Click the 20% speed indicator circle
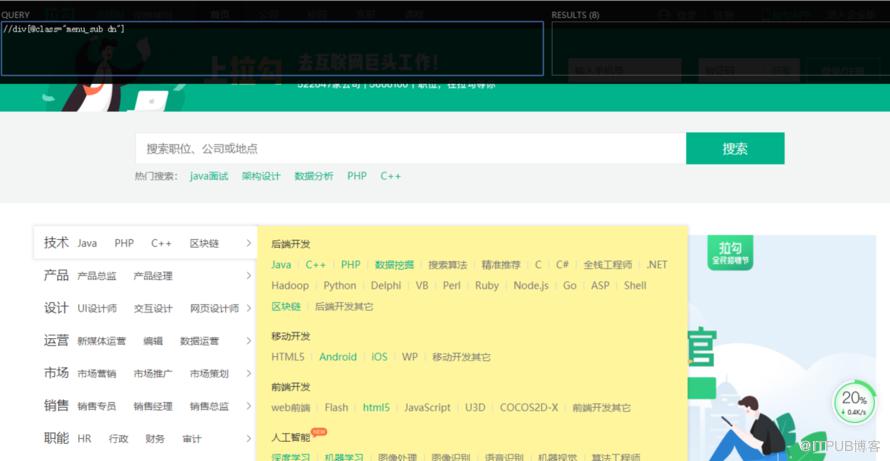The image size is (890, 461). 853,401
